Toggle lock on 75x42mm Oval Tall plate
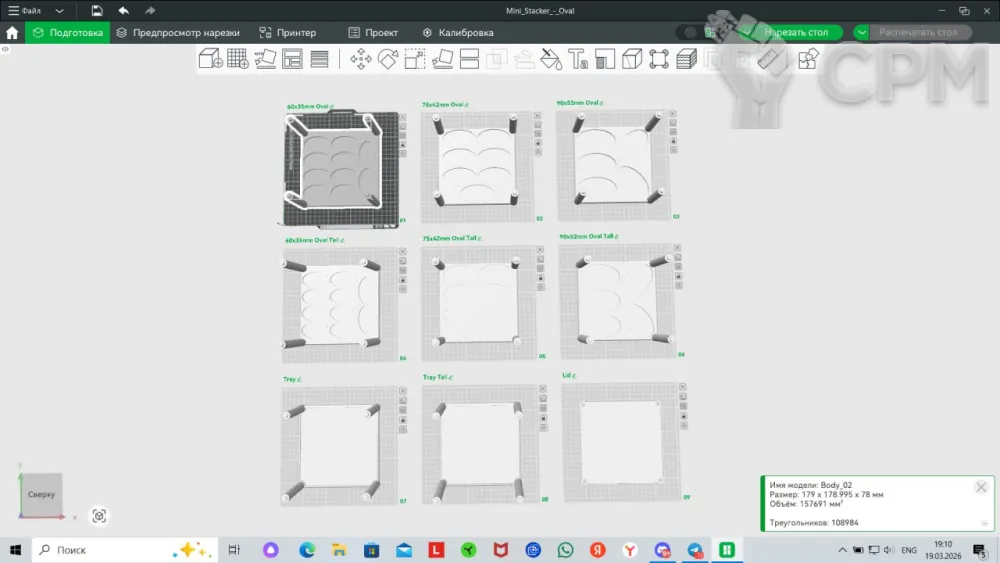 coord(541,278)
